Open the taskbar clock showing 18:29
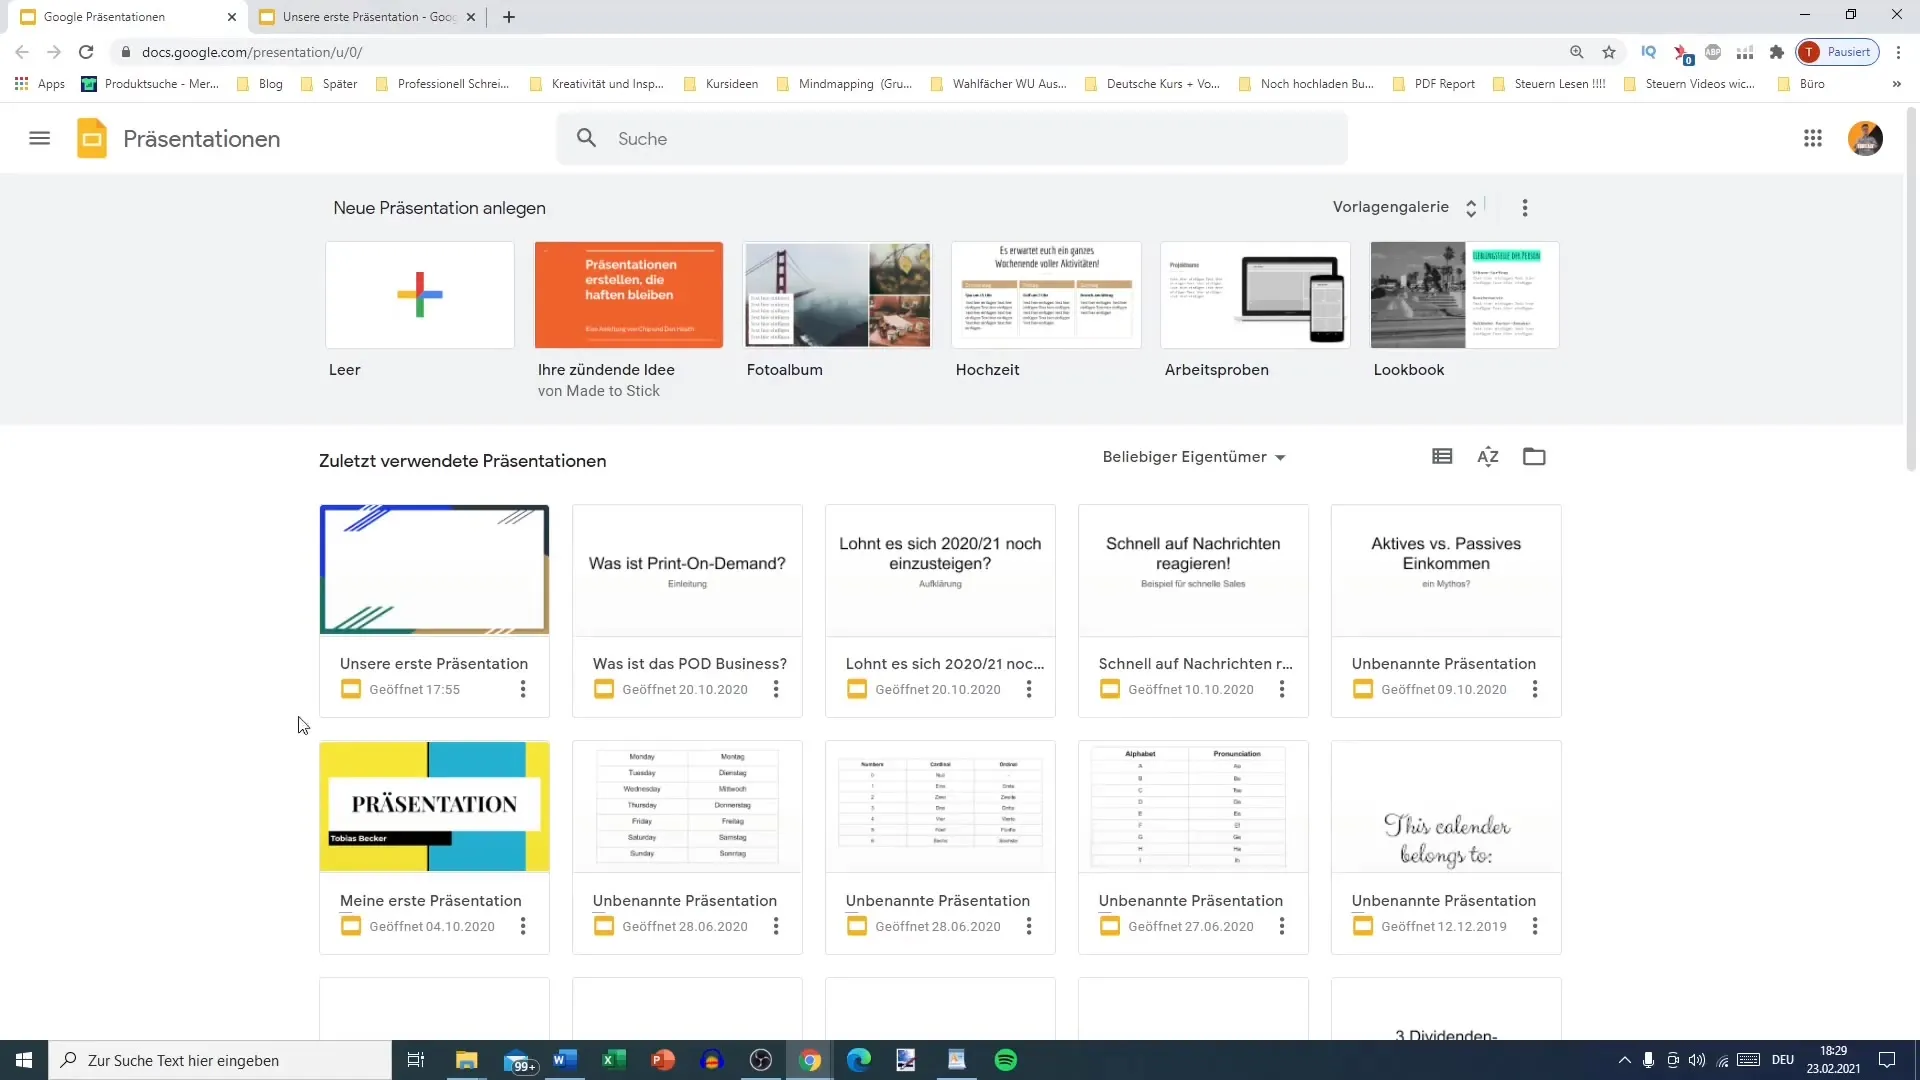1920x1080 pixels. point(1833,1060)
